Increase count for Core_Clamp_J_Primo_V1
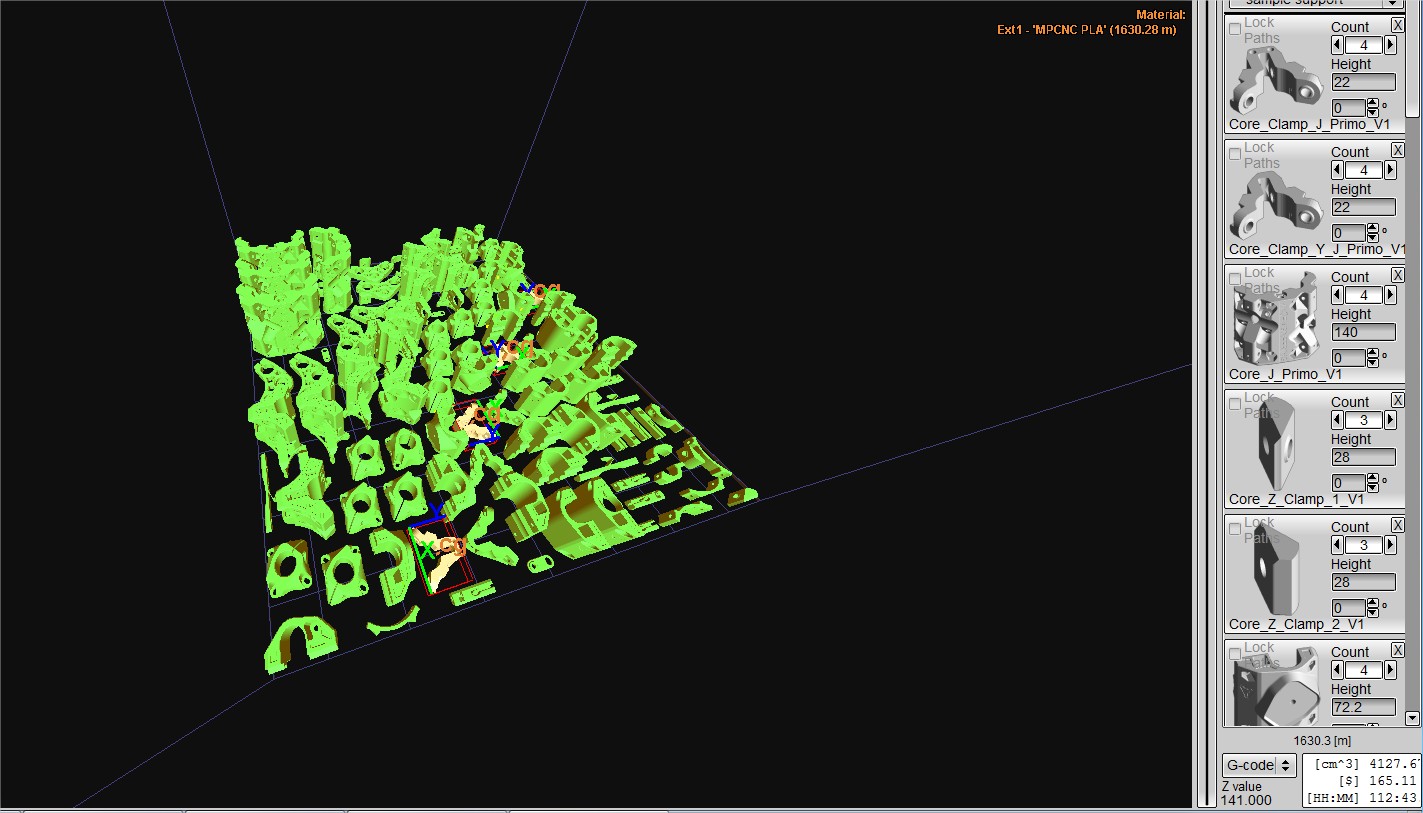The height and width of the screenshot is (813, 1423). [1390, 45]
